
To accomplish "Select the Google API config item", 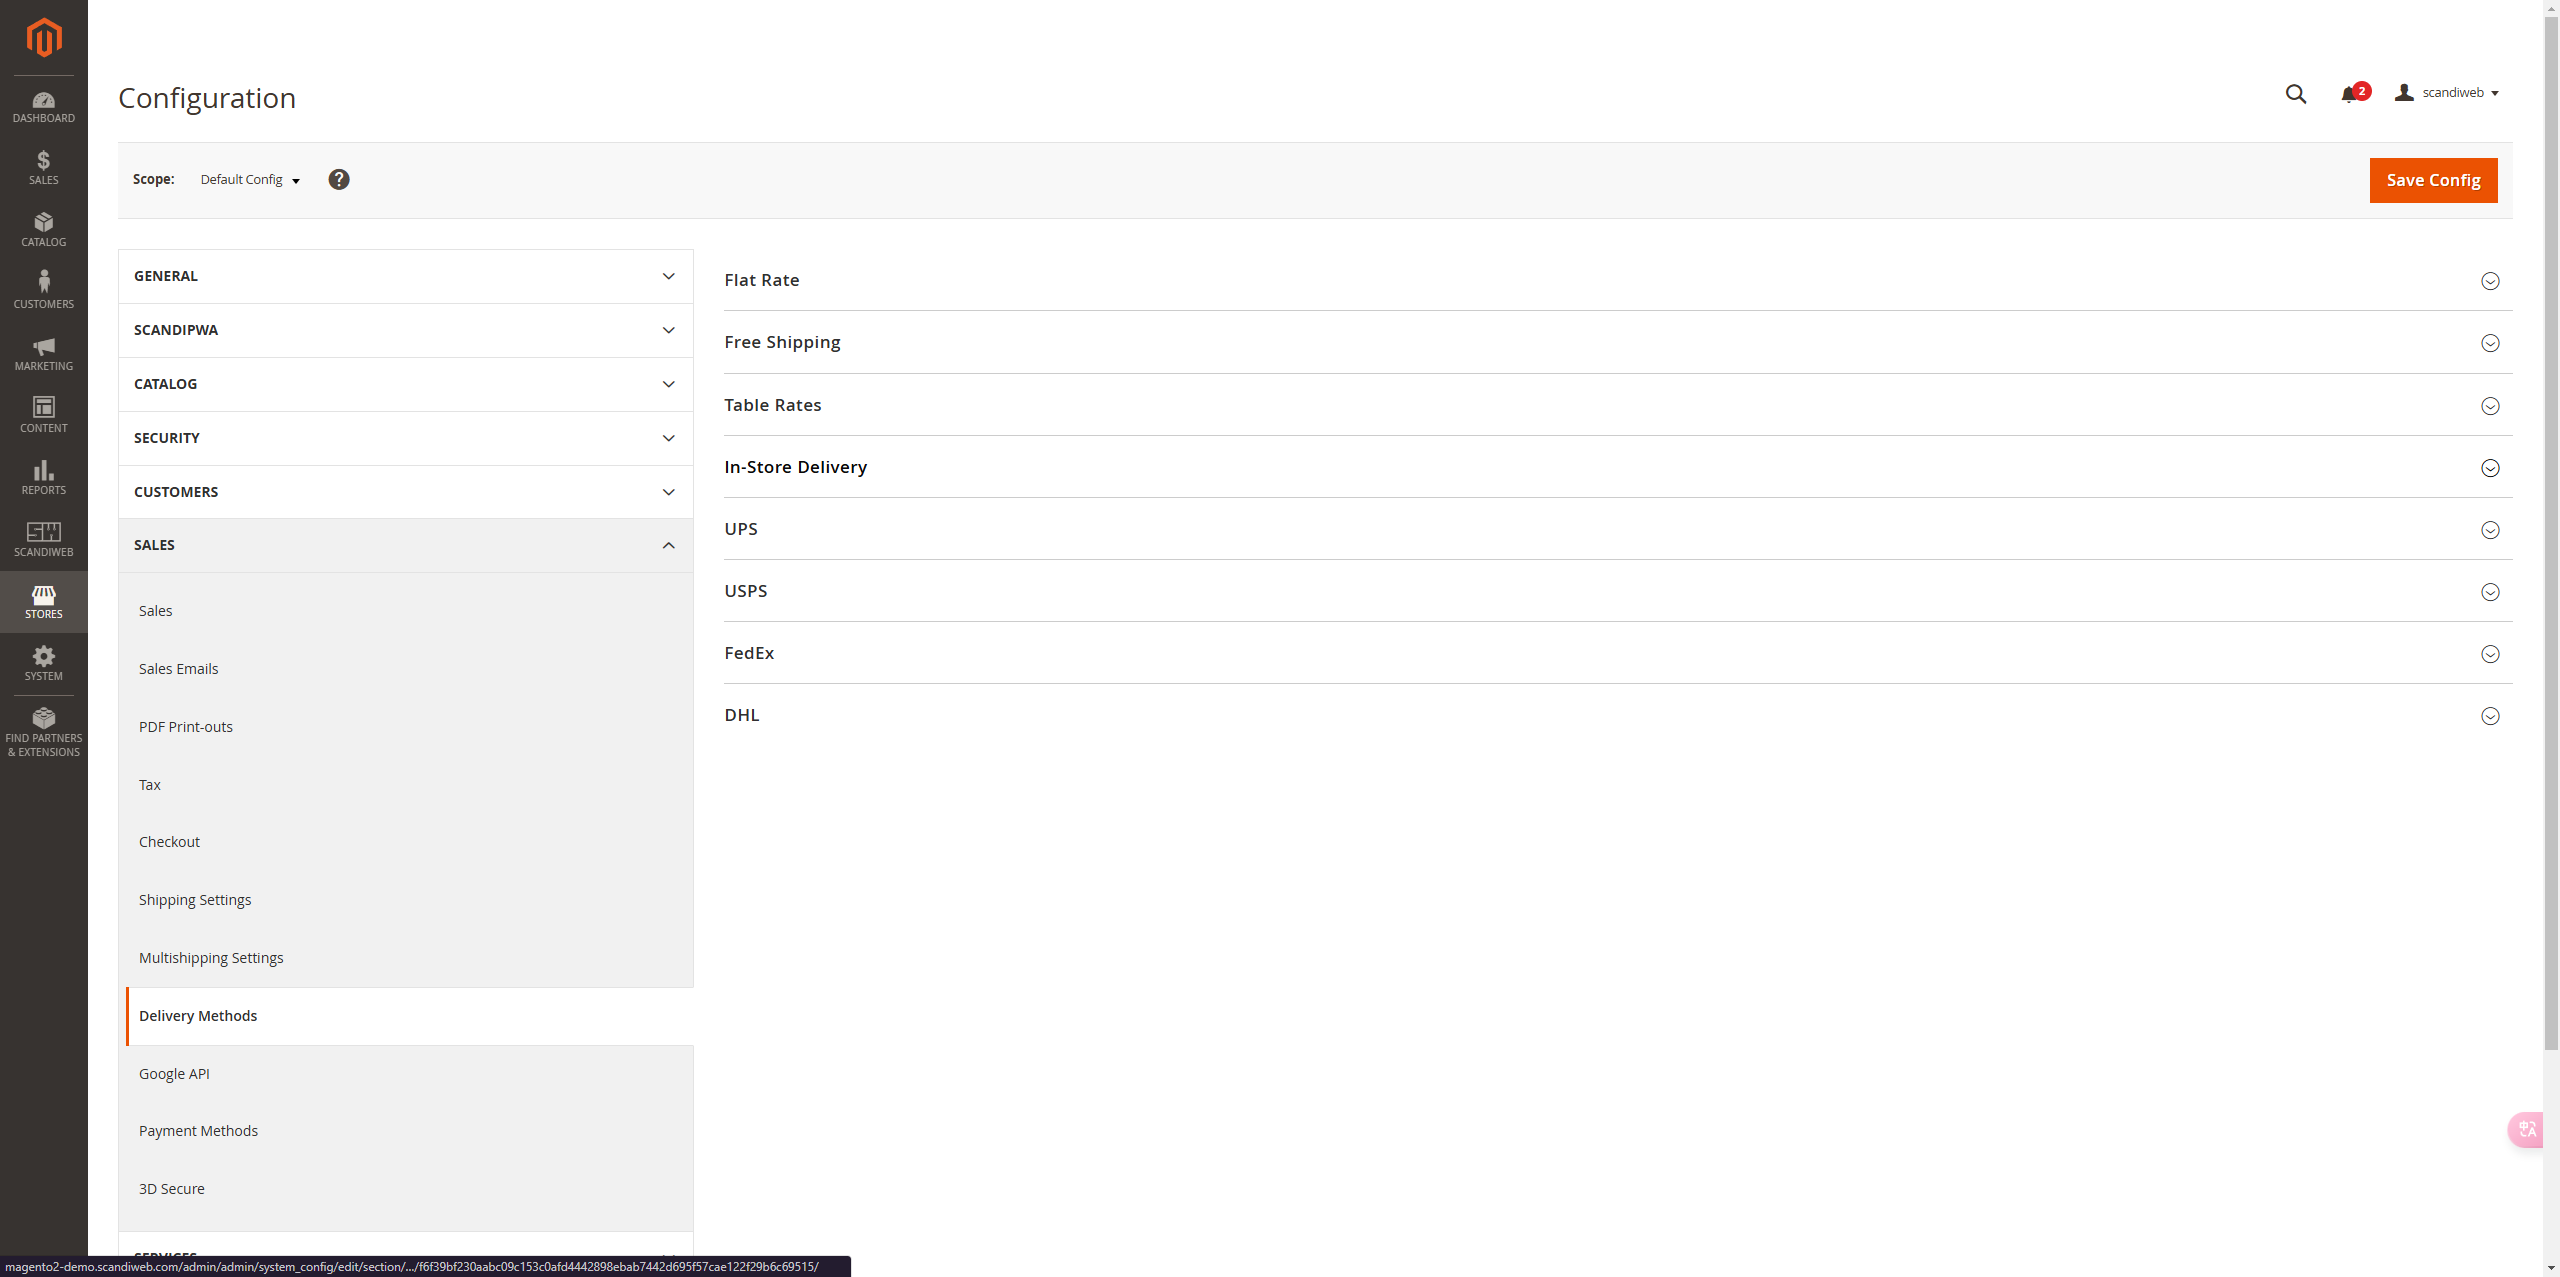I will pyautogui.click(x=410, y=1074).
